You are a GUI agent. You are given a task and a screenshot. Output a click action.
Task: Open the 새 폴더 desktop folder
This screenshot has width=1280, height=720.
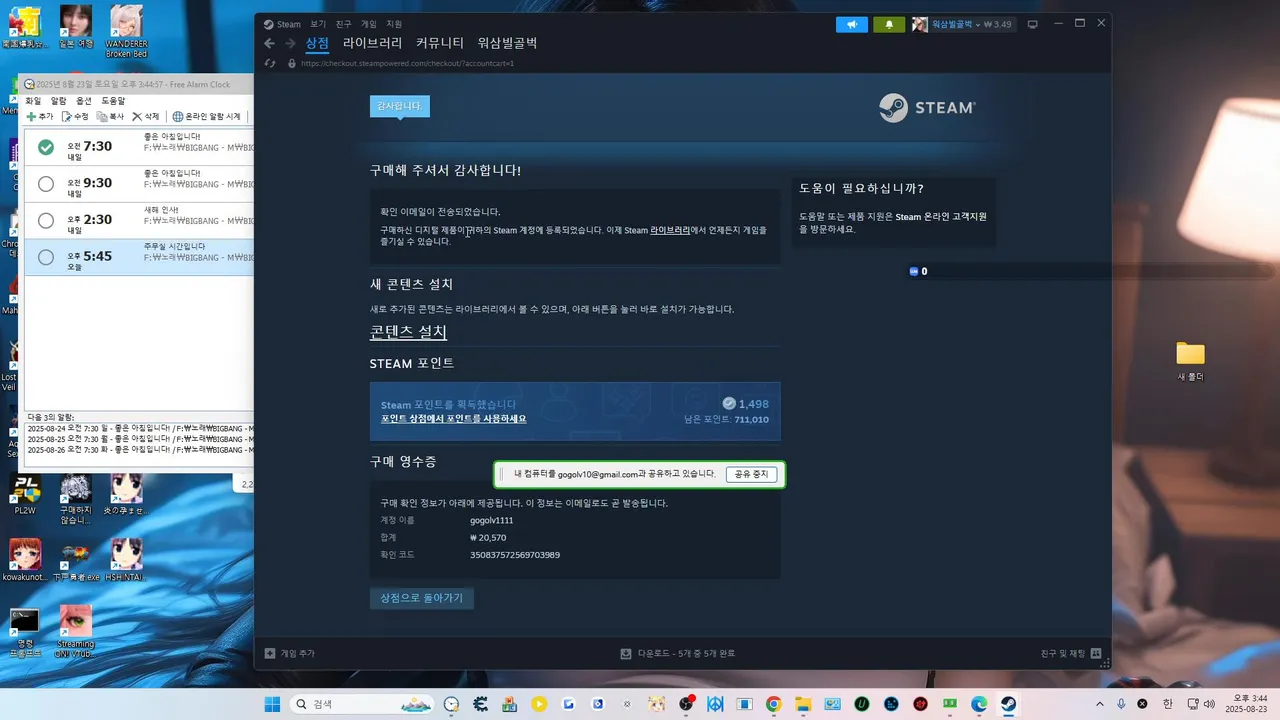pos(1190,361)
